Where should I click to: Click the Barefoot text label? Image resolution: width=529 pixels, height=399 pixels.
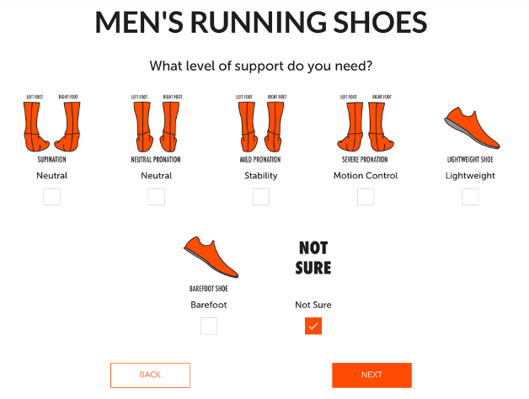point(208,305)
